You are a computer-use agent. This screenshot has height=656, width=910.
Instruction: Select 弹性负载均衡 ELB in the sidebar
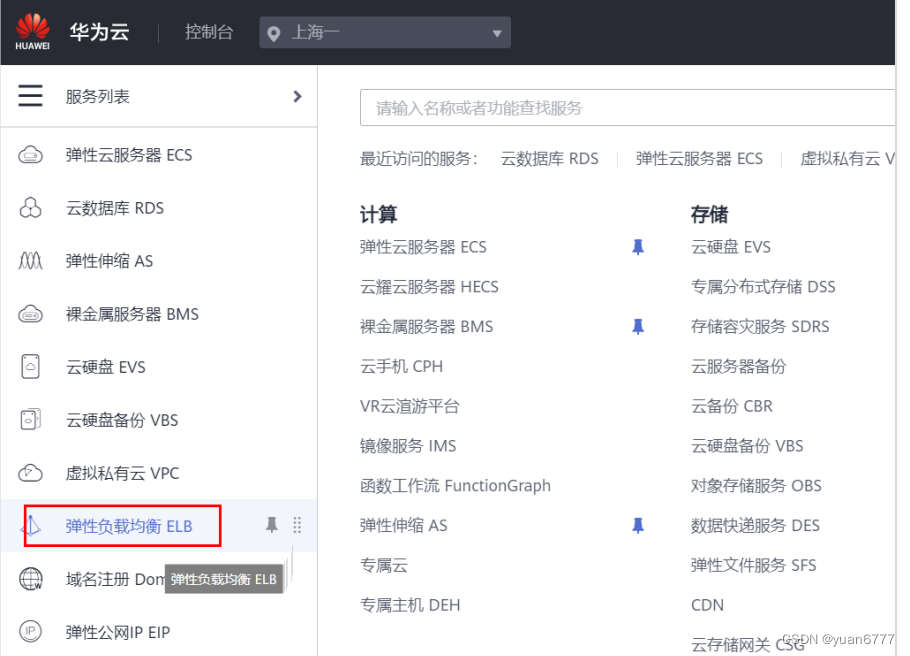pos(129,526)
